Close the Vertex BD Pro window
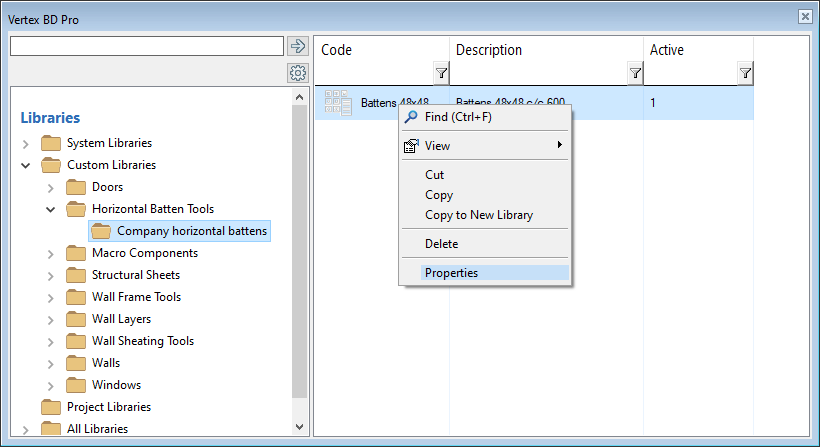 pos(805,17)
